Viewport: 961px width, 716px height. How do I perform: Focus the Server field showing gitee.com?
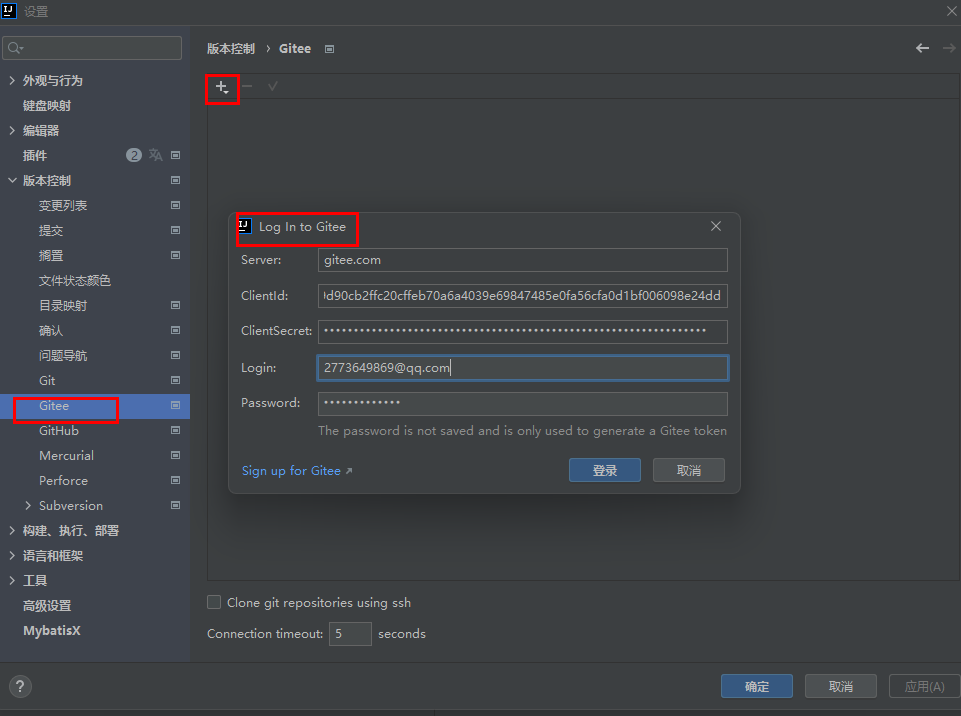[523, 260]
